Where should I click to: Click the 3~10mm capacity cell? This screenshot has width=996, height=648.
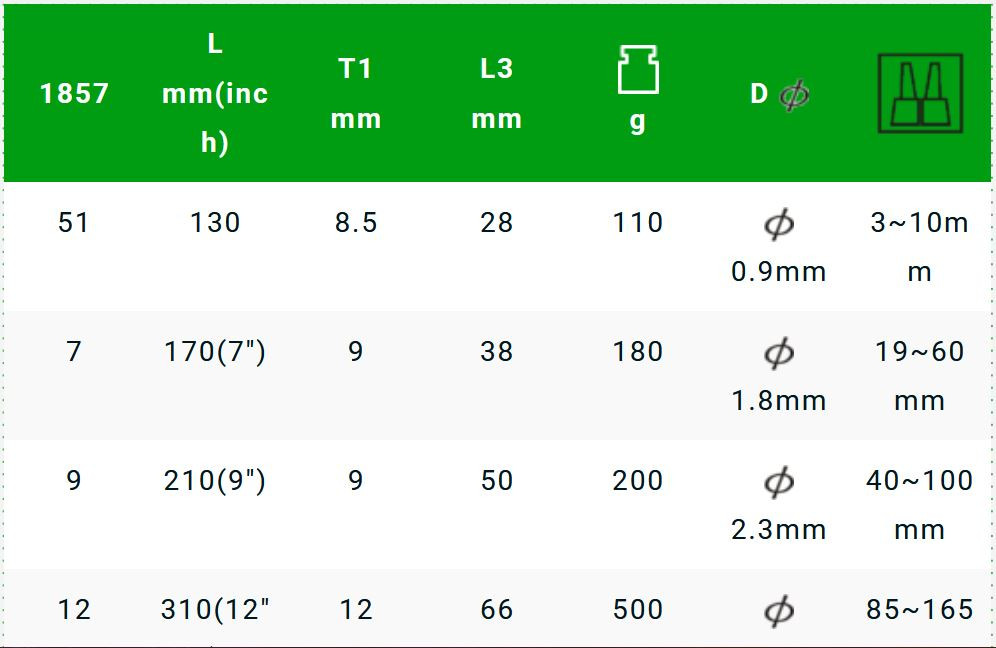pyautogui.click(x=919, y=246)
